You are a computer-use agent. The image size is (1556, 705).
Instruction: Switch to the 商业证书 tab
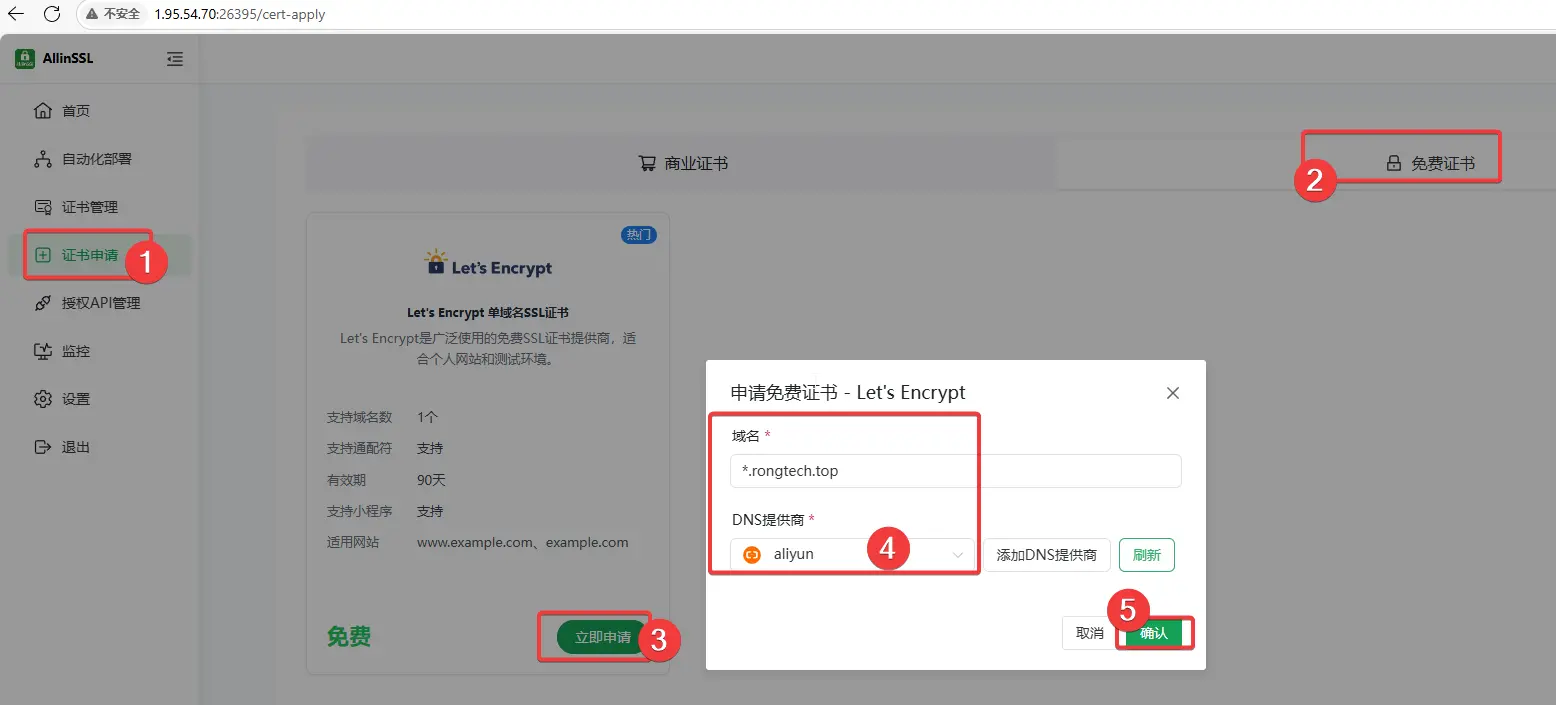click(x=683, y=163)
